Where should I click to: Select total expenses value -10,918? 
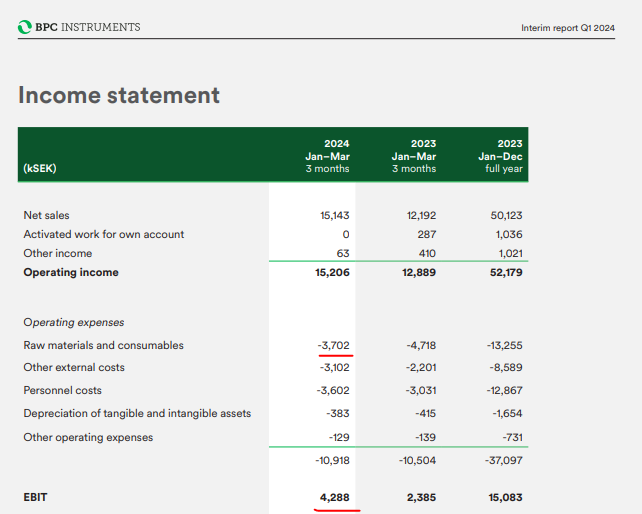(x=332, y=460)
